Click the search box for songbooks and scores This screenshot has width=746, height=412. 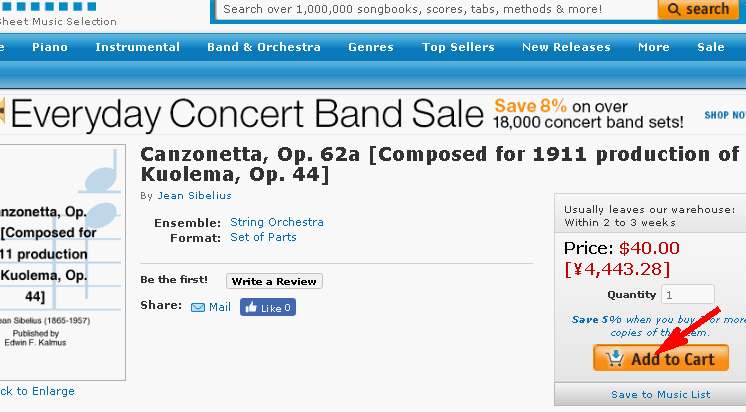coord(435,9)
